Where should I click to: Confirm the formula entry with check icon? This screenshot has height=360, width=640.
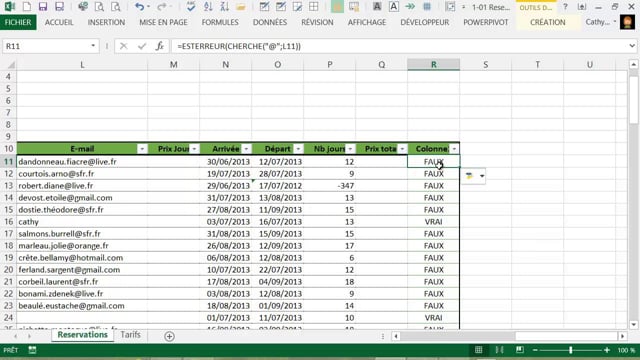(142, 46)
